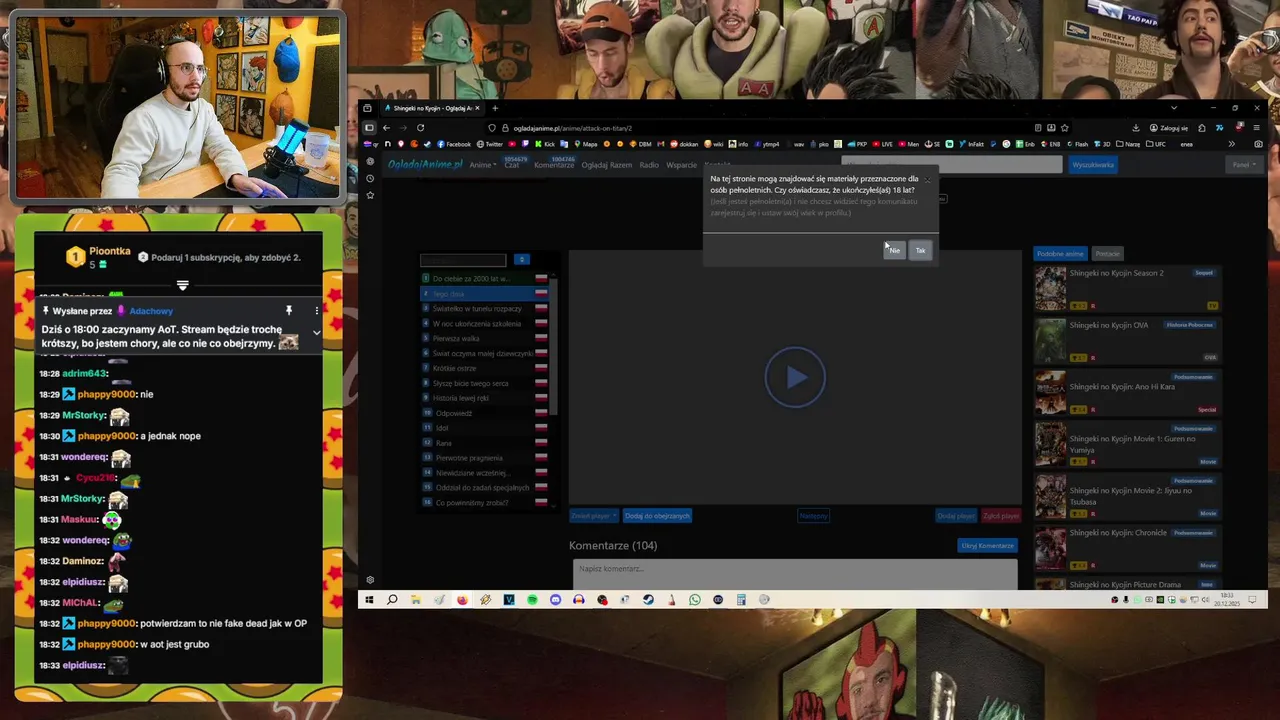Open the Twitter bookmark
Screen dimensions: 1280x720
point(490,144)
